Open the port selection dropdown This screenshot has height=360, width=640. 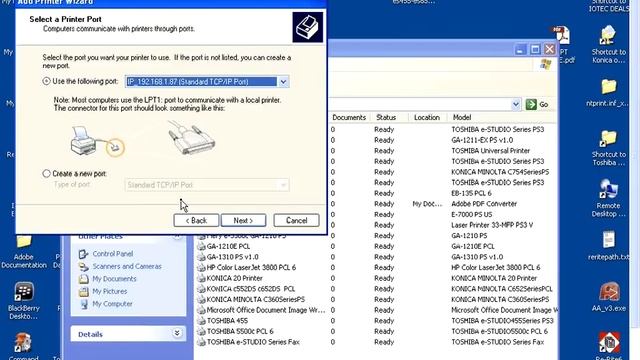click(283, 82)
